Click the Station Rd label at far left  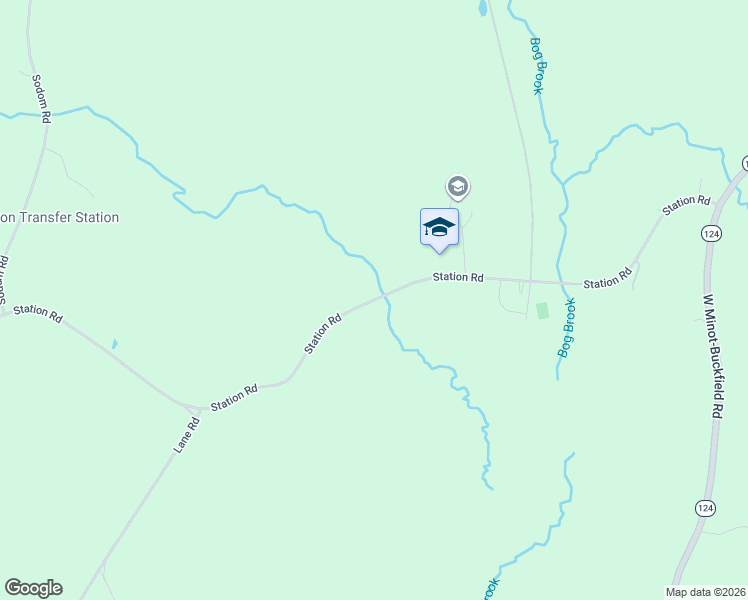tap(38, 314)
